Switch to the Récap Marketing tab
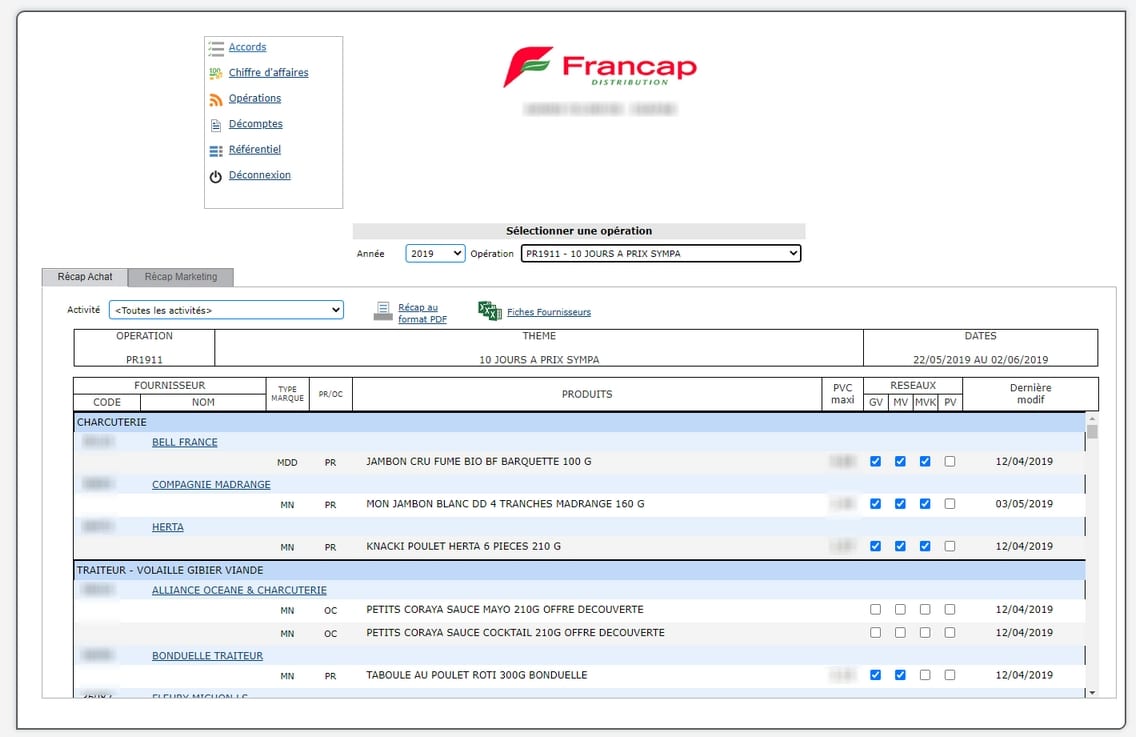Screen dimensions: 1136x737 180,277
